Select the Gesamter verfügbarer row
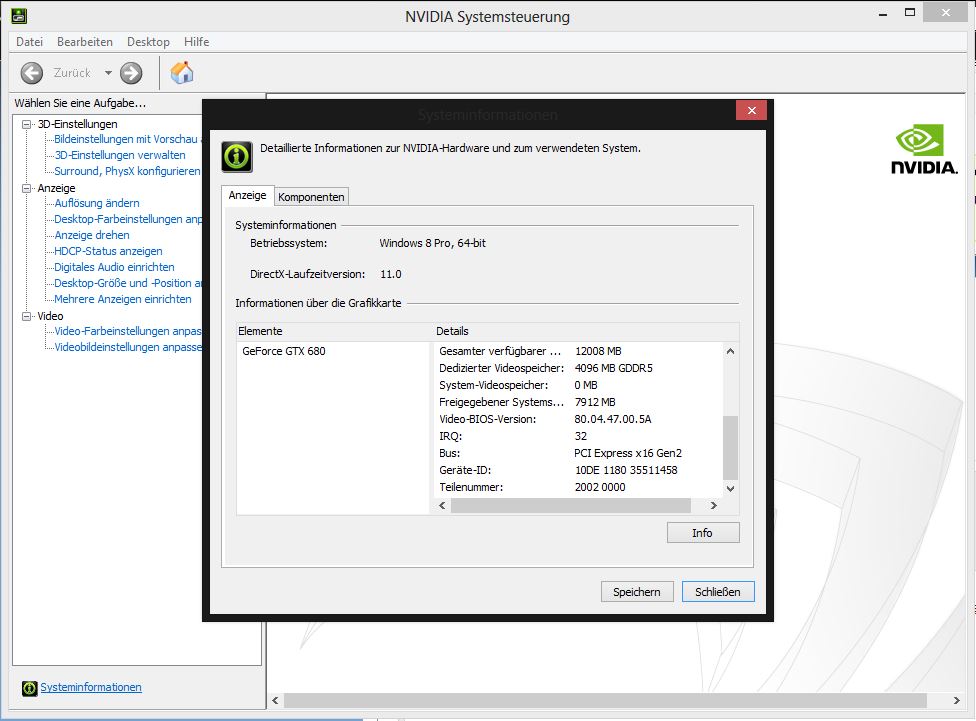 (x=579, y=351)
